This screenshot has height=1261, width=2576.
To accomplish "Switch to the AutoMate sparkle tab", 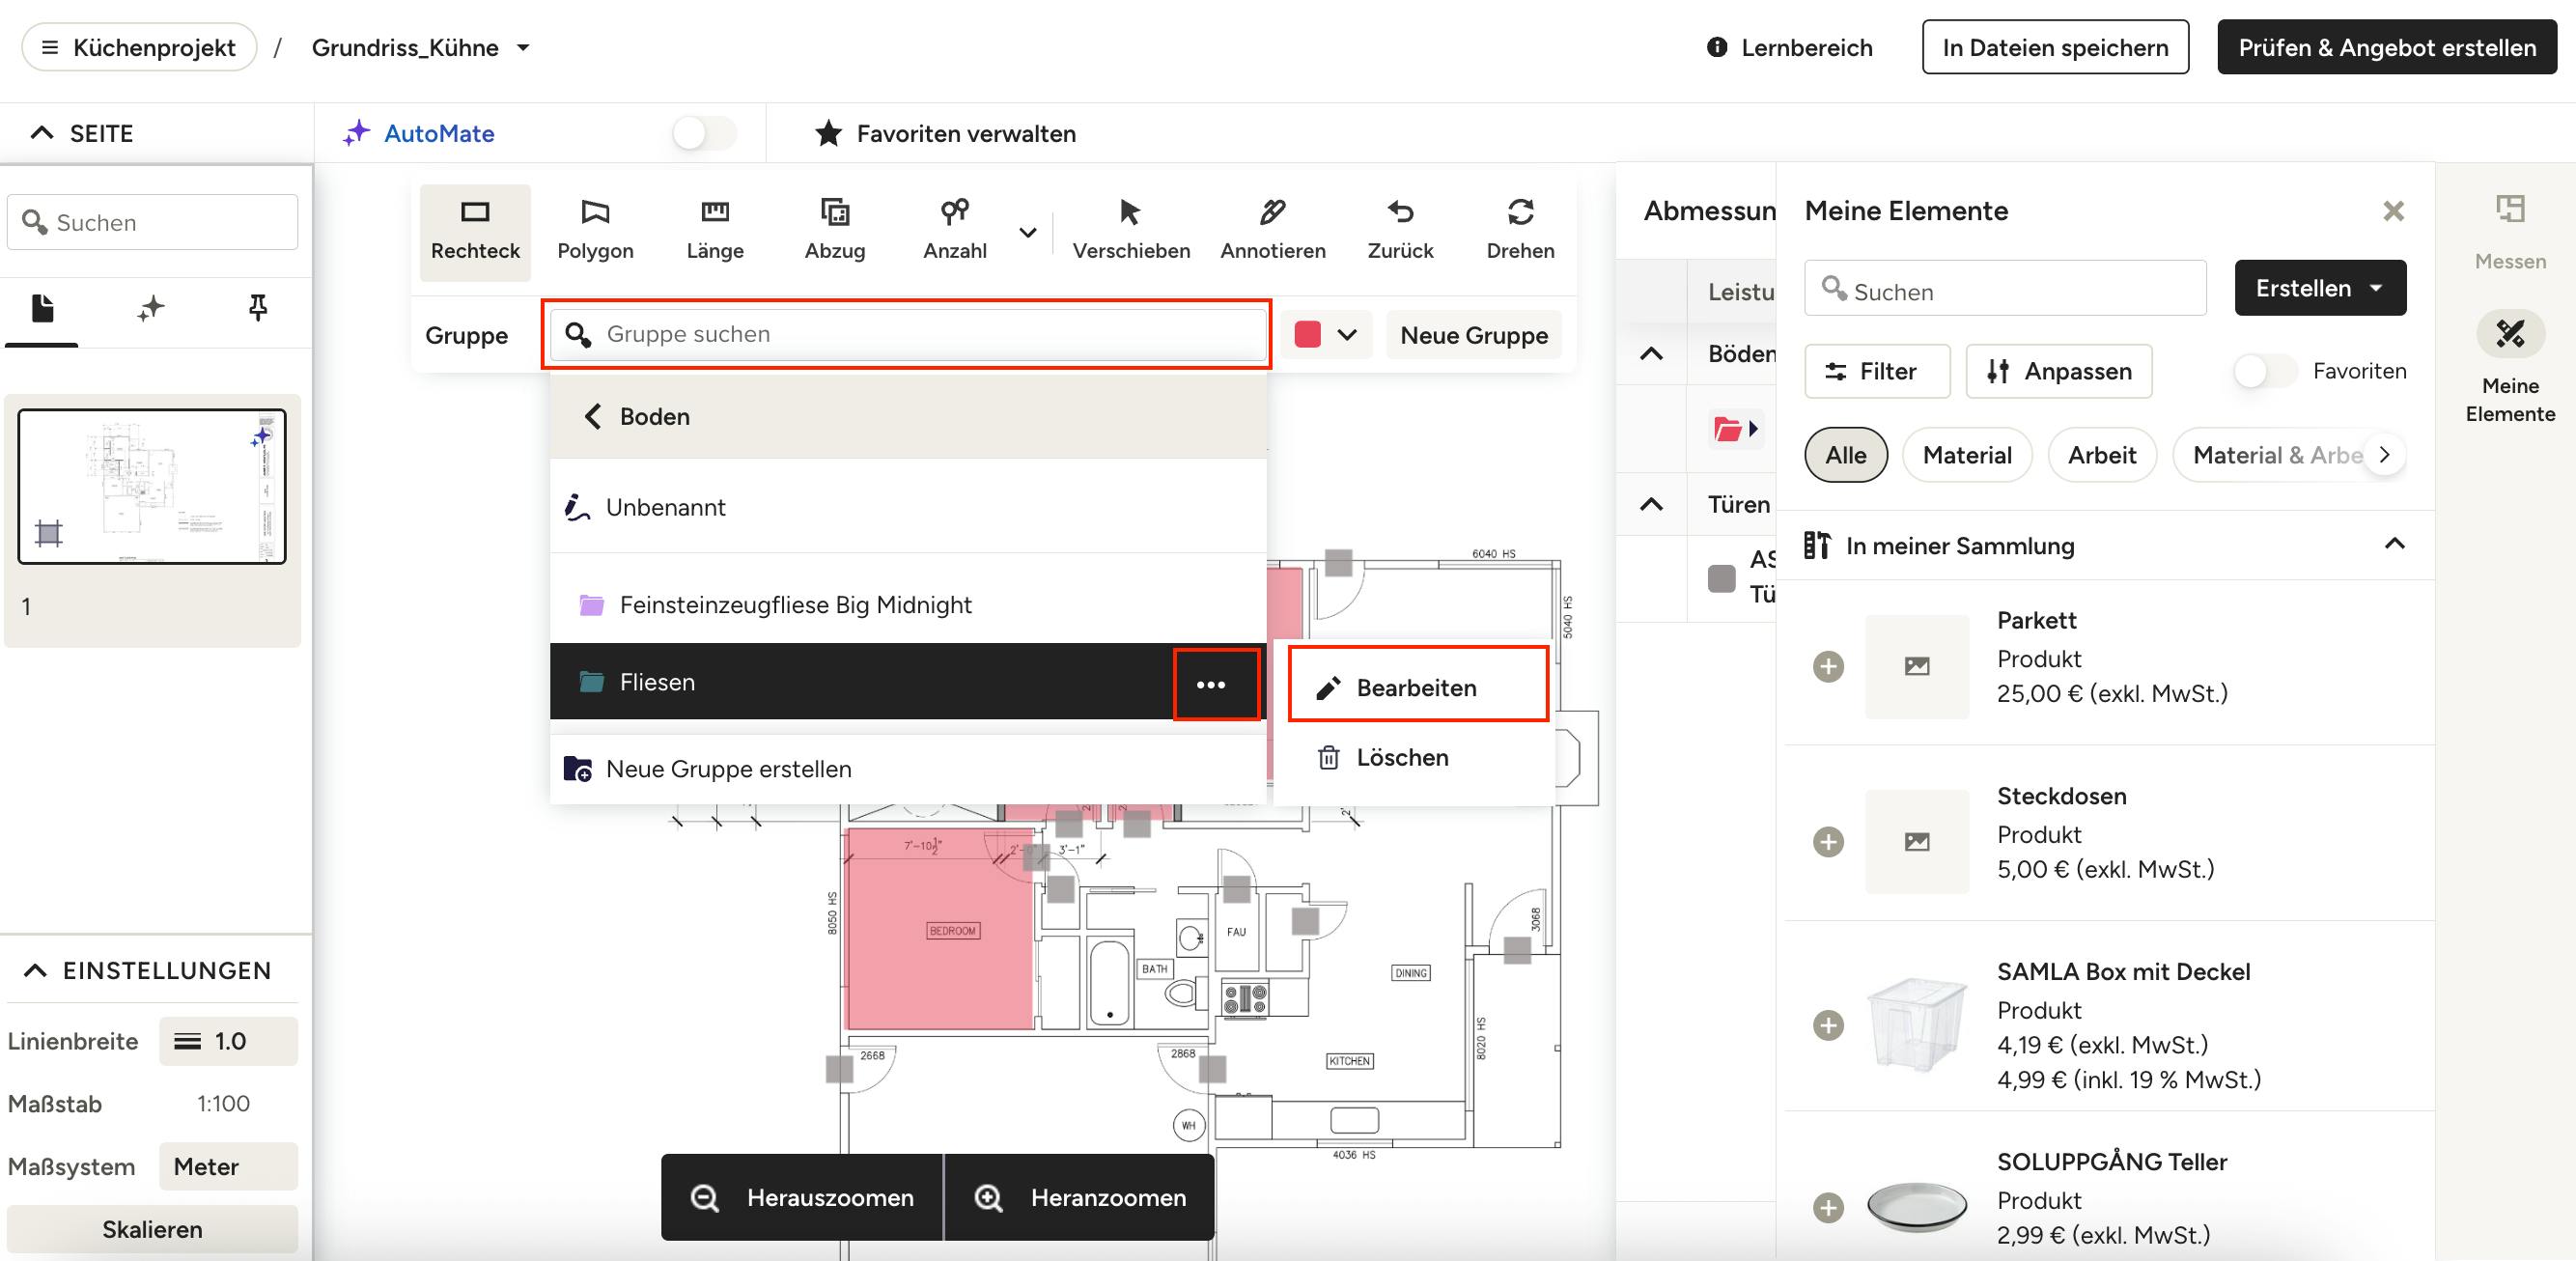I will [150, 309].
